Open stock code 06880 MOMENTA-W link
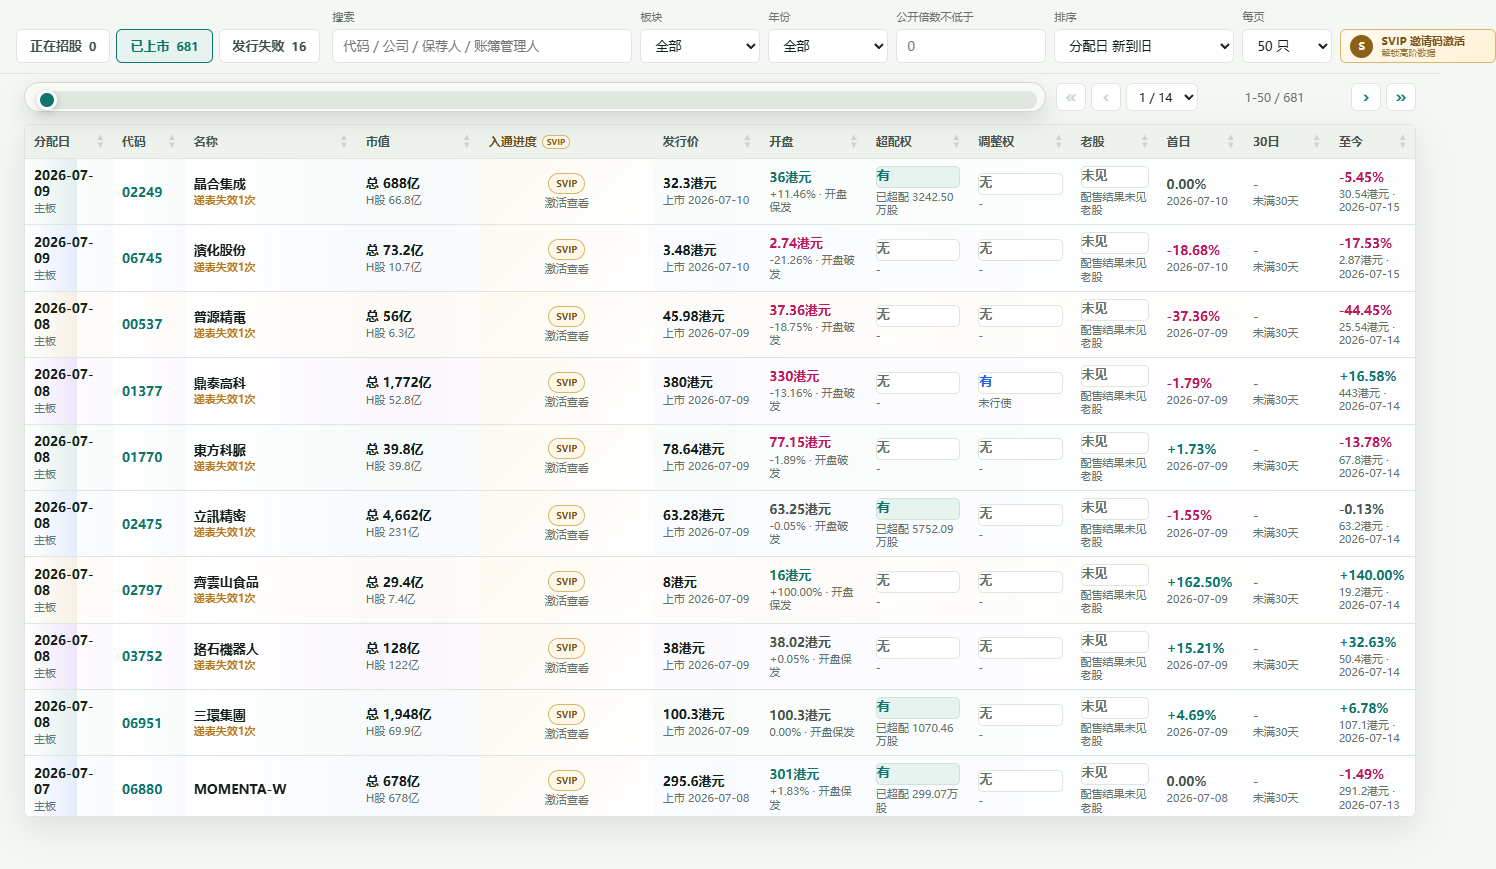Viewport: 1496px width, 869px height. [x=142, y=789]
